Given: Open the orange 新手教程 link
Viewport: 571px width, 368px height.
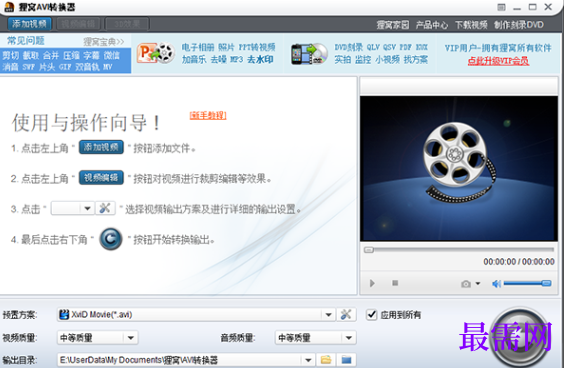Looking at the screenshot, I should [208, 115].
